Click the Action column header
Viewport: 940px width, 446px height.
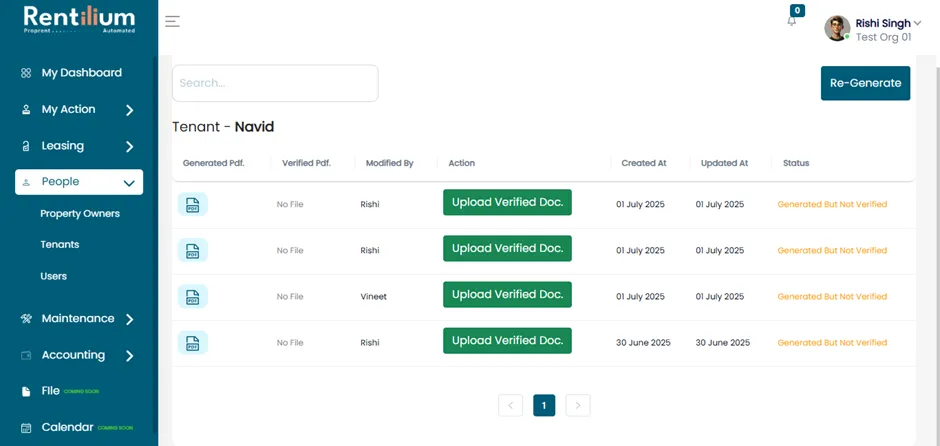tap(462, 163)
